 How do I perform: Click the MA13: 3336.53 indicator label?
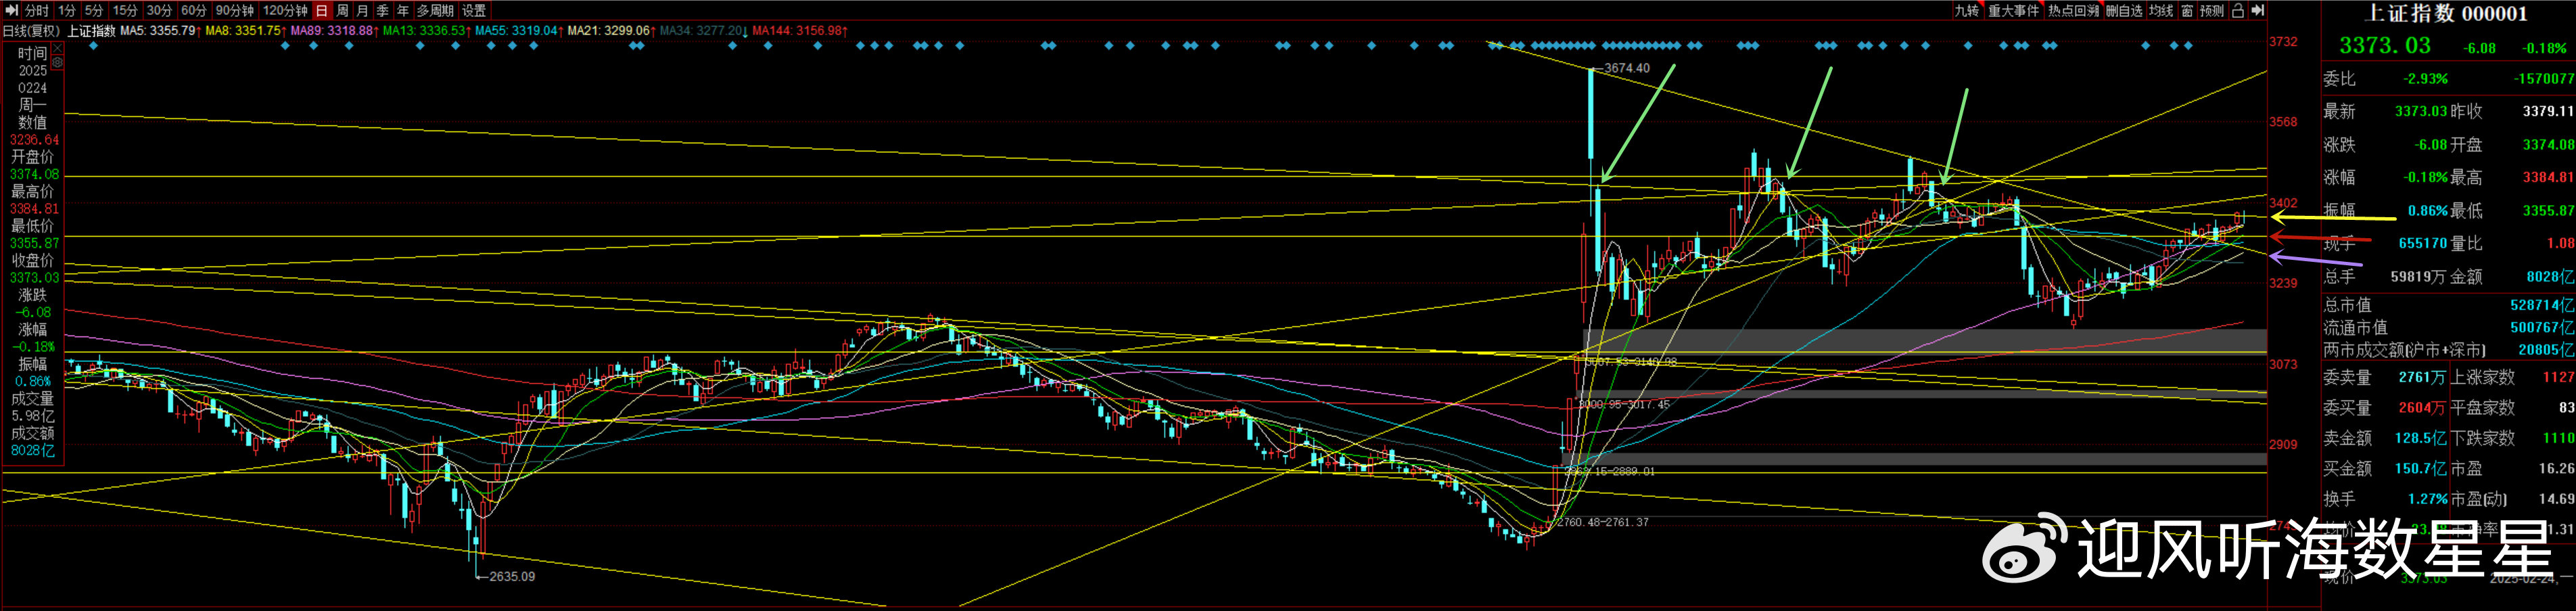click(427, 31)
